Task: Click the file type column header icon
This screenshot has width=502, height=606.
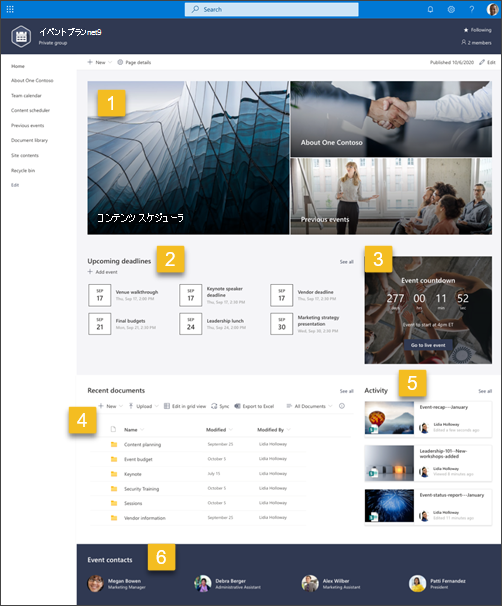Action: pos(113,429)
